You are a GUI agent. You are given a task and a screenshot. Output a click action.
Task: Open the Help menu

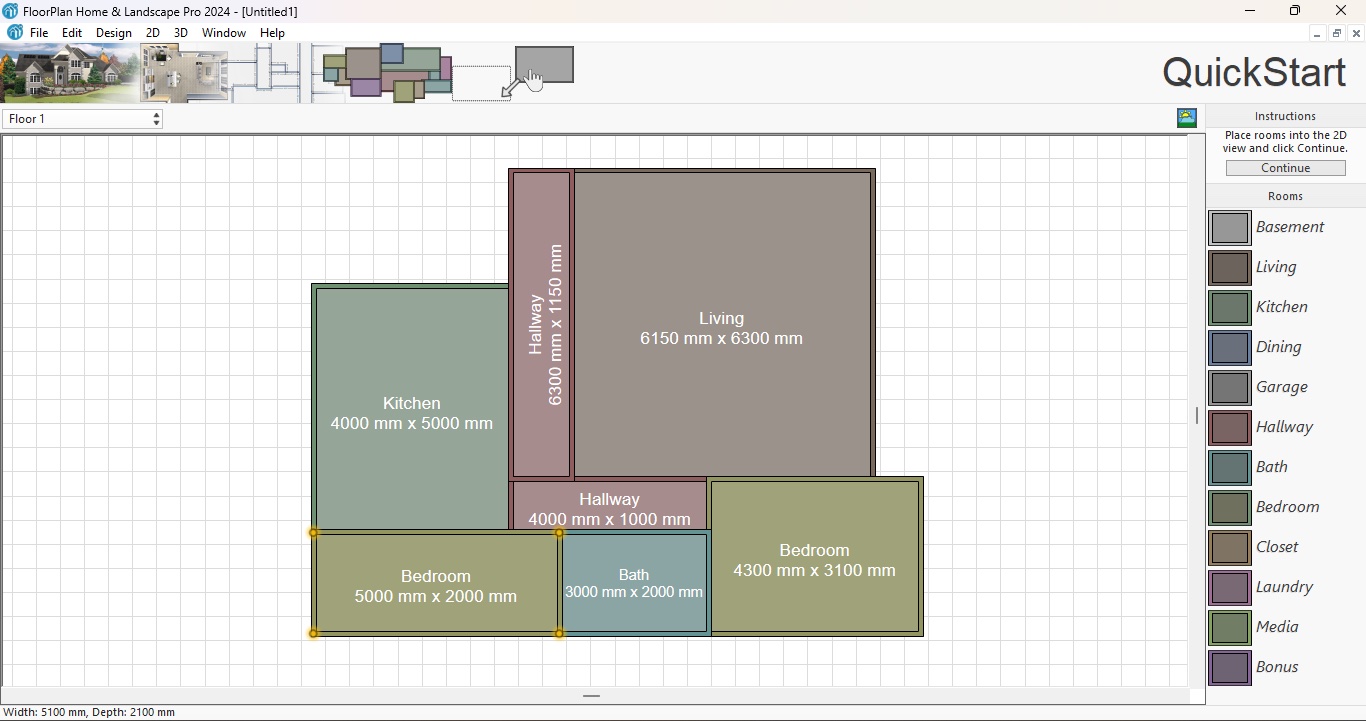click(271, 32)
